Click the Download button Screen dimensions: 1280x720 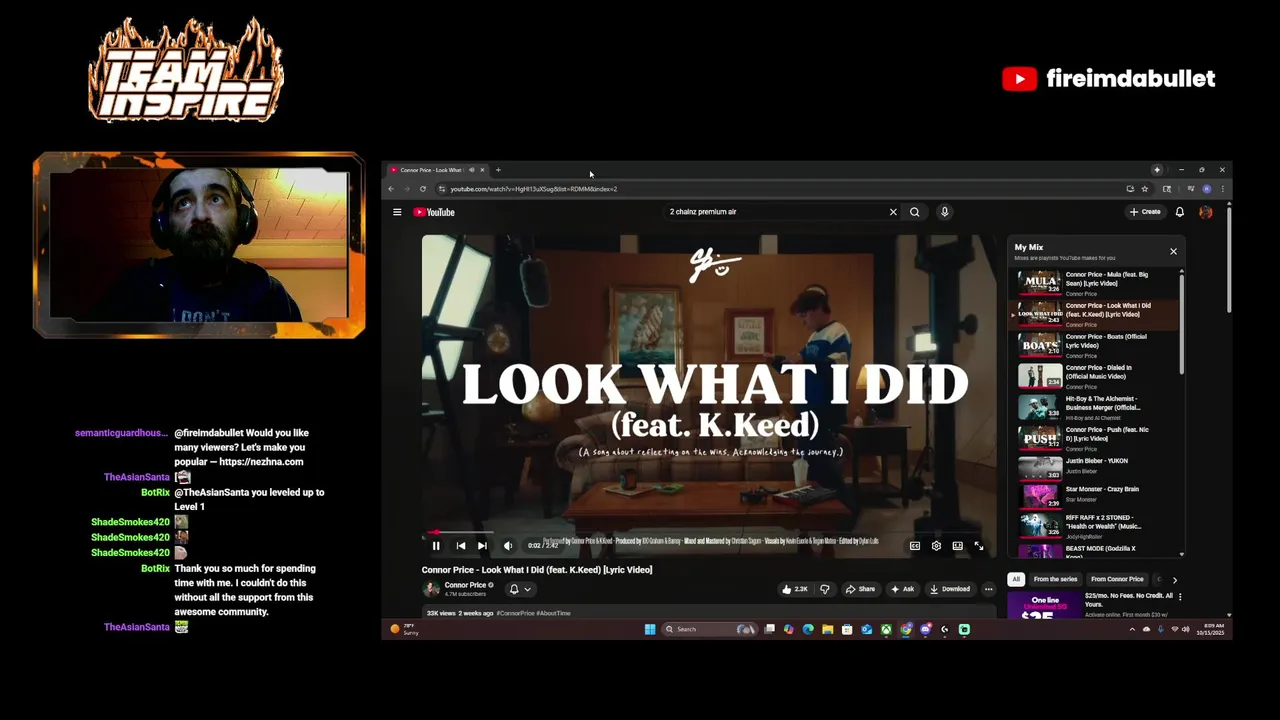pyautogui.click(x=950, y=589)
